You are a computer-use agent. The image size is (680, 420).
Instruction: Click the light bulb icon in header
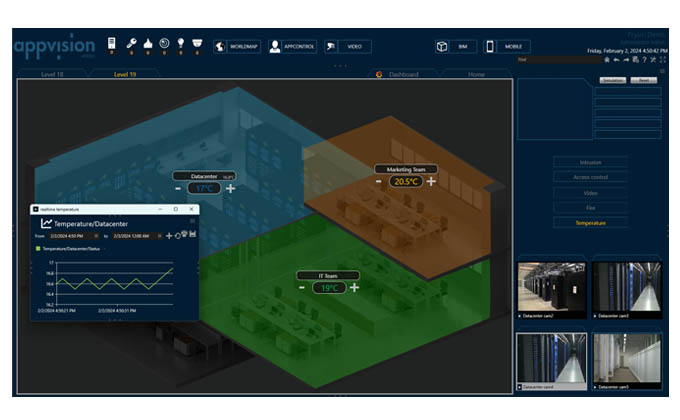(180, 43)
